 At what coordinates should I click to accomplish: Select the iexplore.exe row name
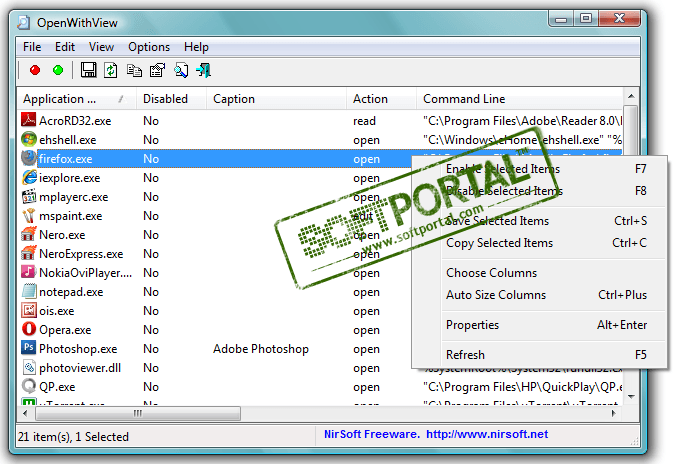pyautogui.click(x=70, y=178)
